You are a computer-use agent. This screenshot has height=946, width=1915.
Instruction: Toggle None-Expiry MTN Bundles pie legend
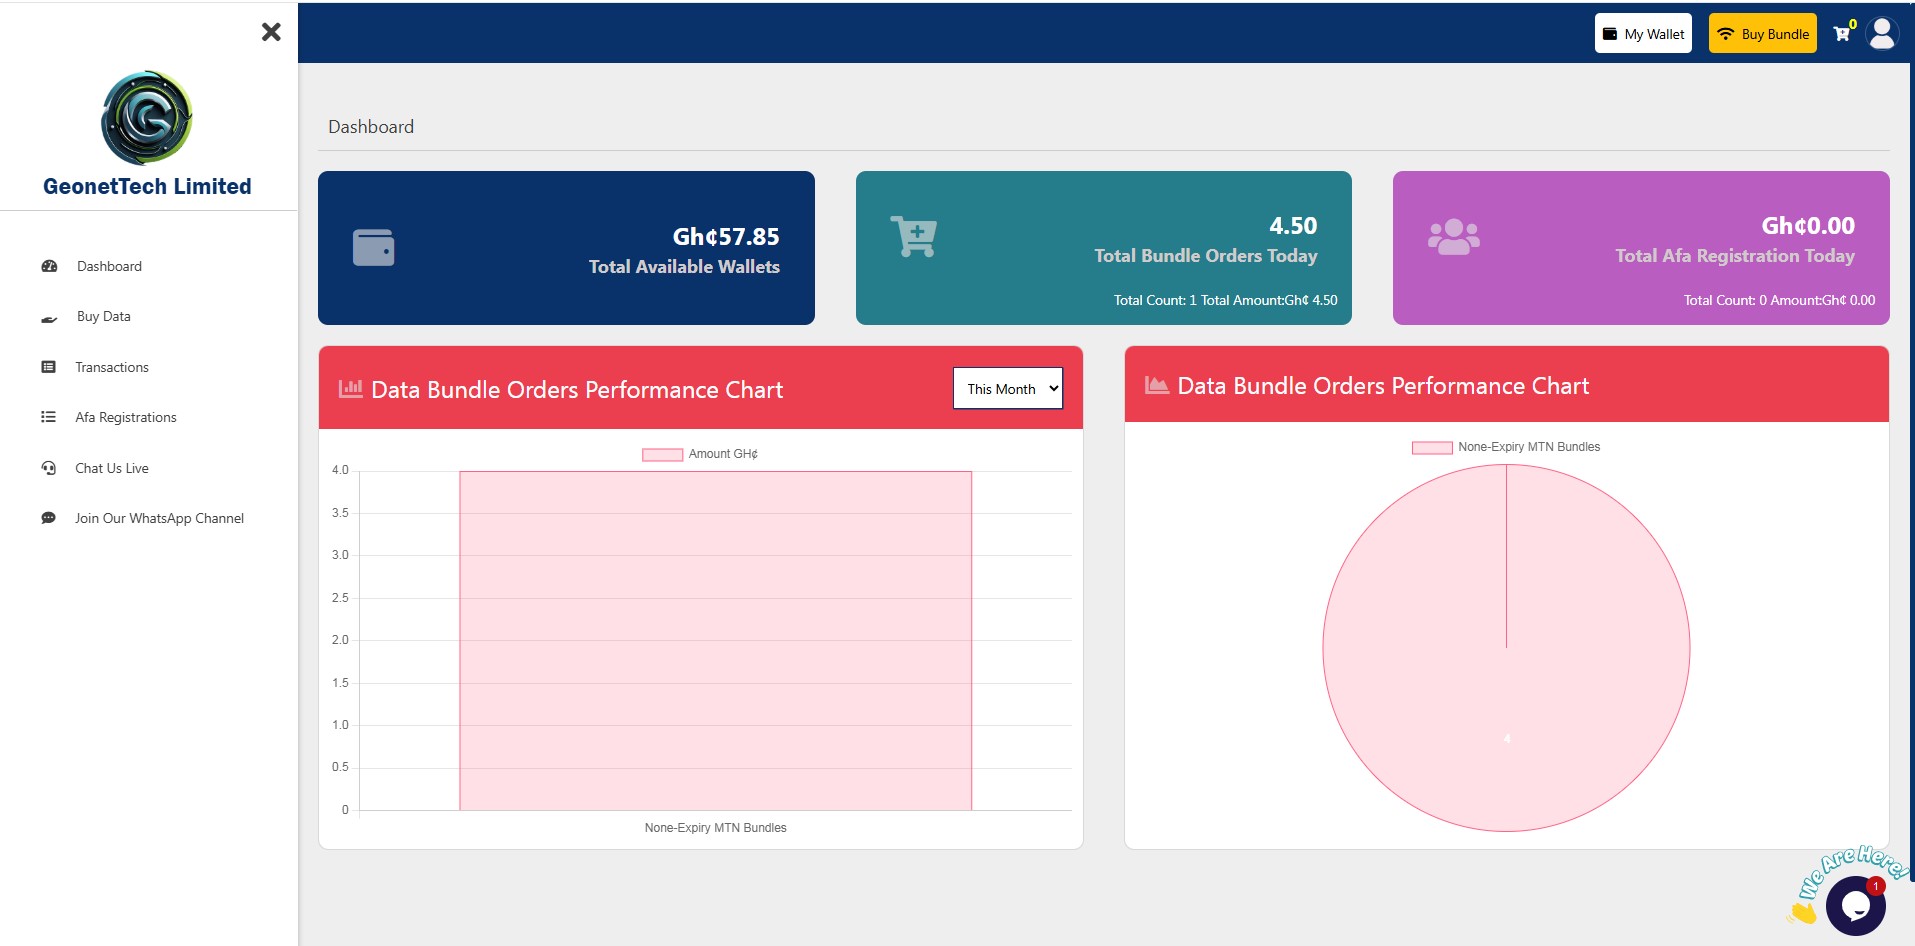(1506, 447)
